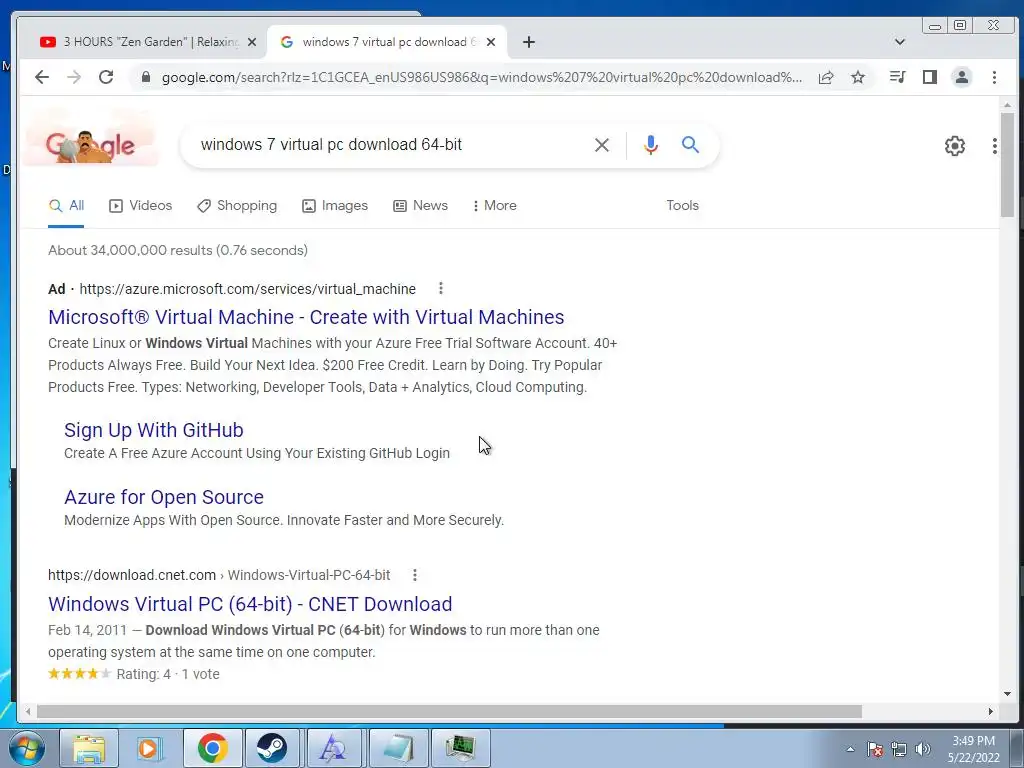The height and width of the screenshot is (768, 1024).
Task: Expand the More search filters menu
Action: 494,205
